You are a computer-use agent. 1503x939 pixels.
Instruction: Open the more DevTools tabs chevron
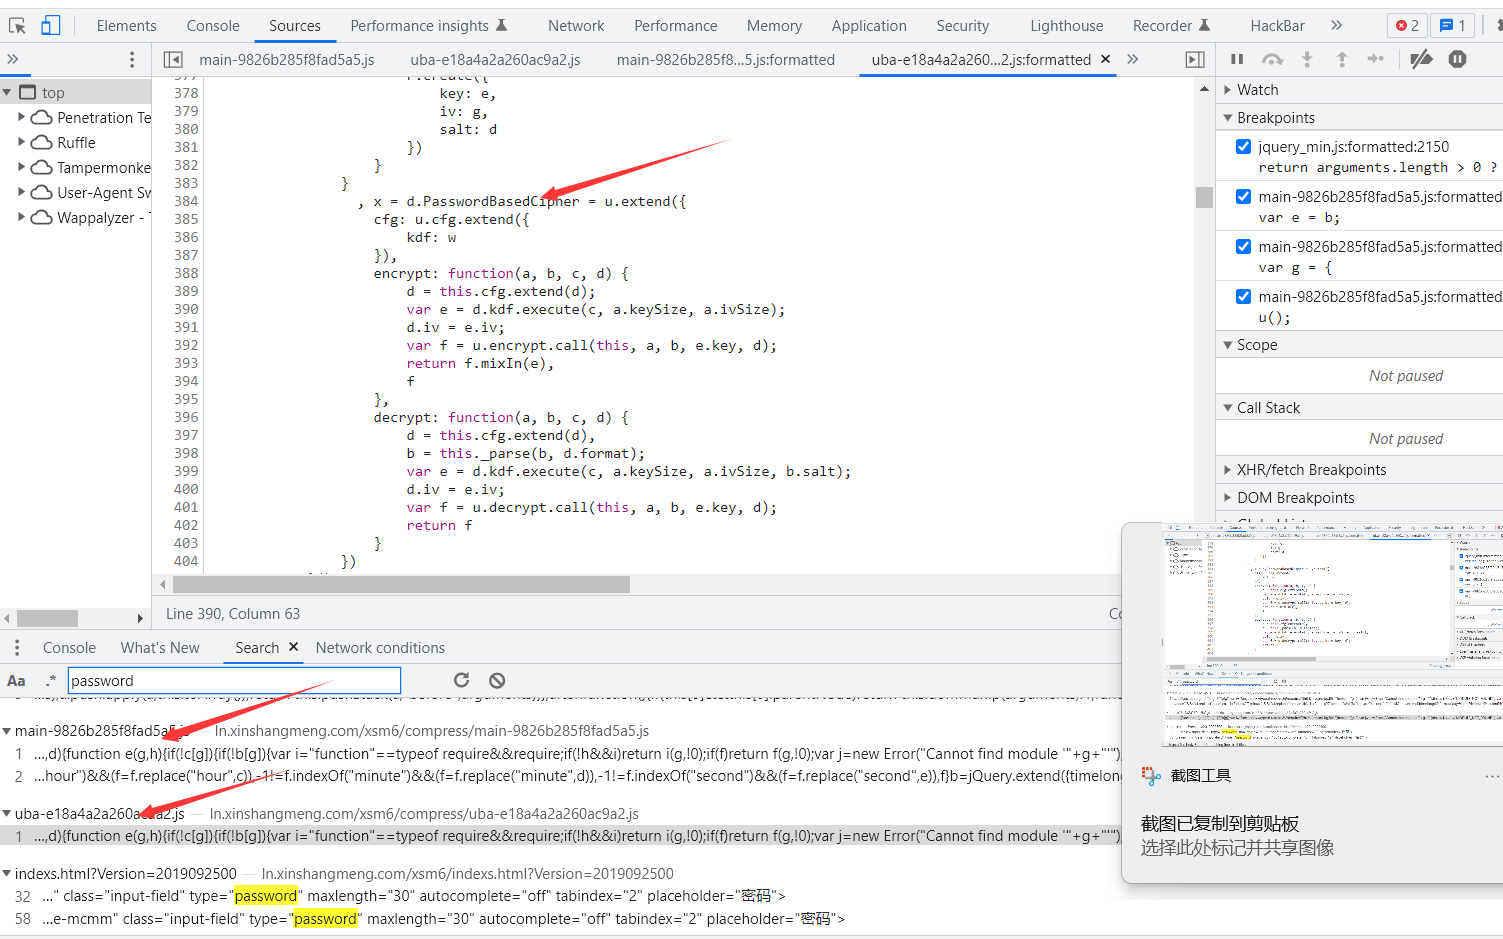(x=1336, y=25)
